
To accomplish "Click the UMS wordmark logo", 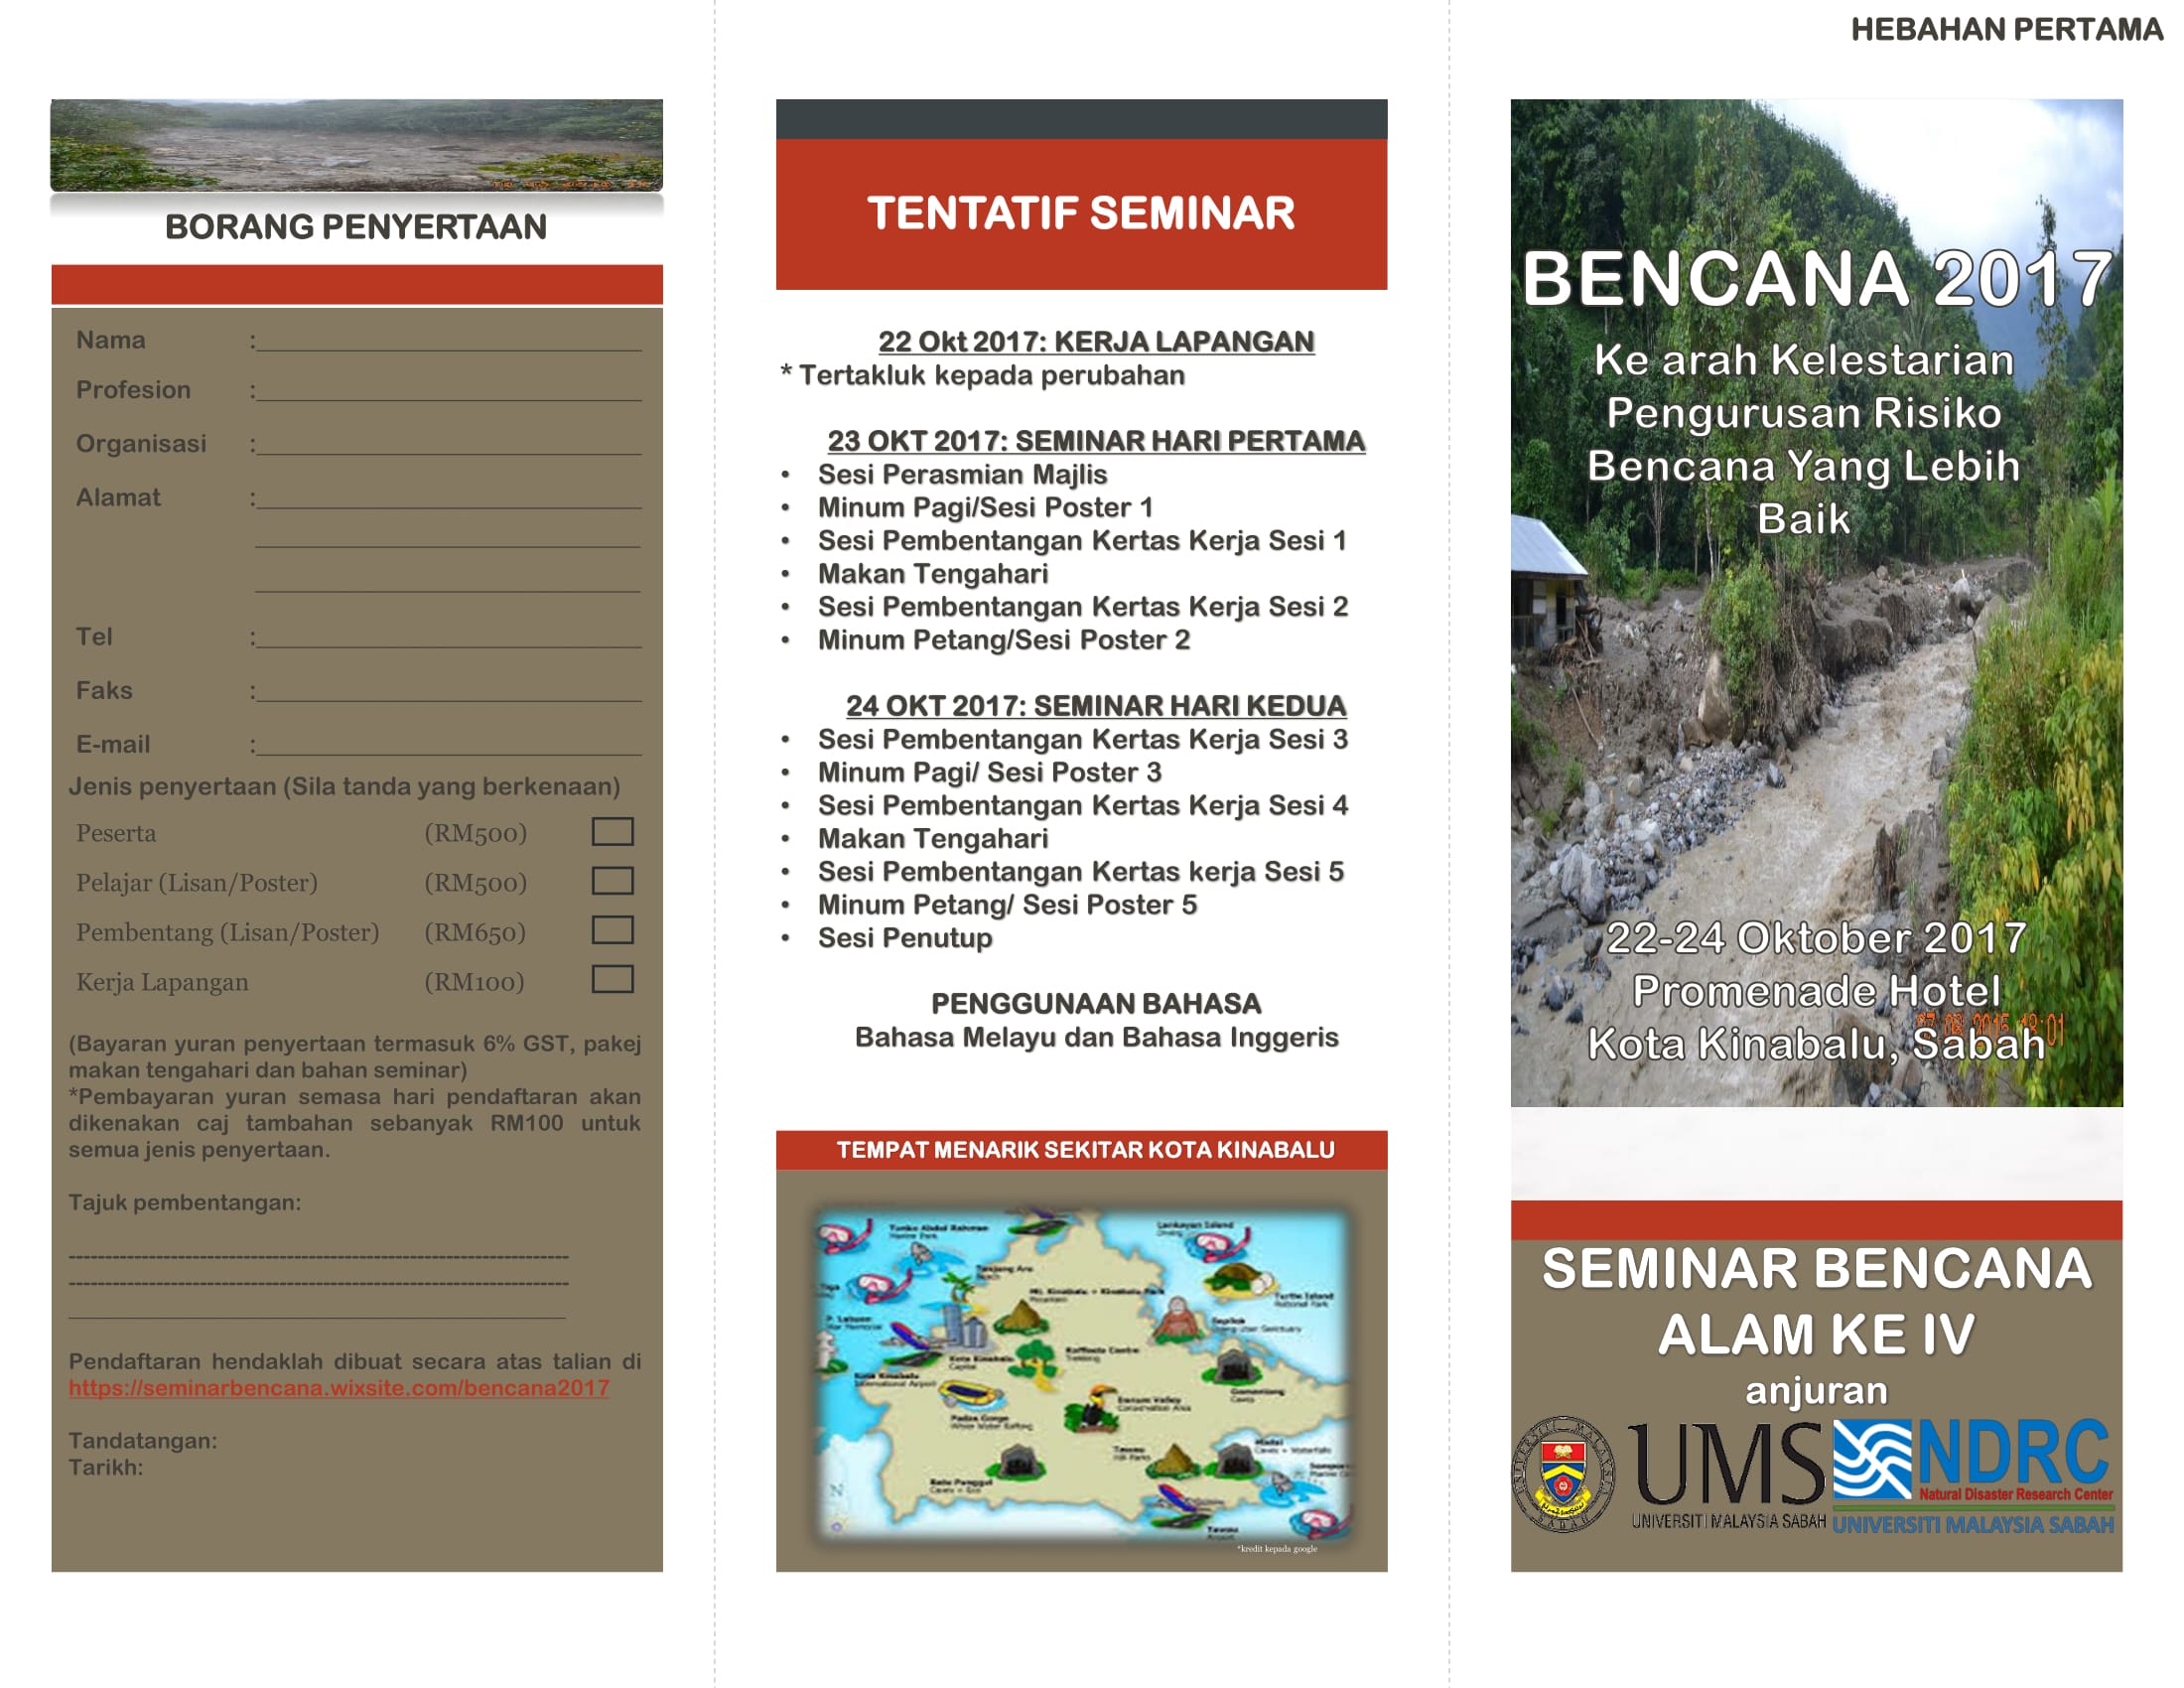I will click(1727, 1466).
